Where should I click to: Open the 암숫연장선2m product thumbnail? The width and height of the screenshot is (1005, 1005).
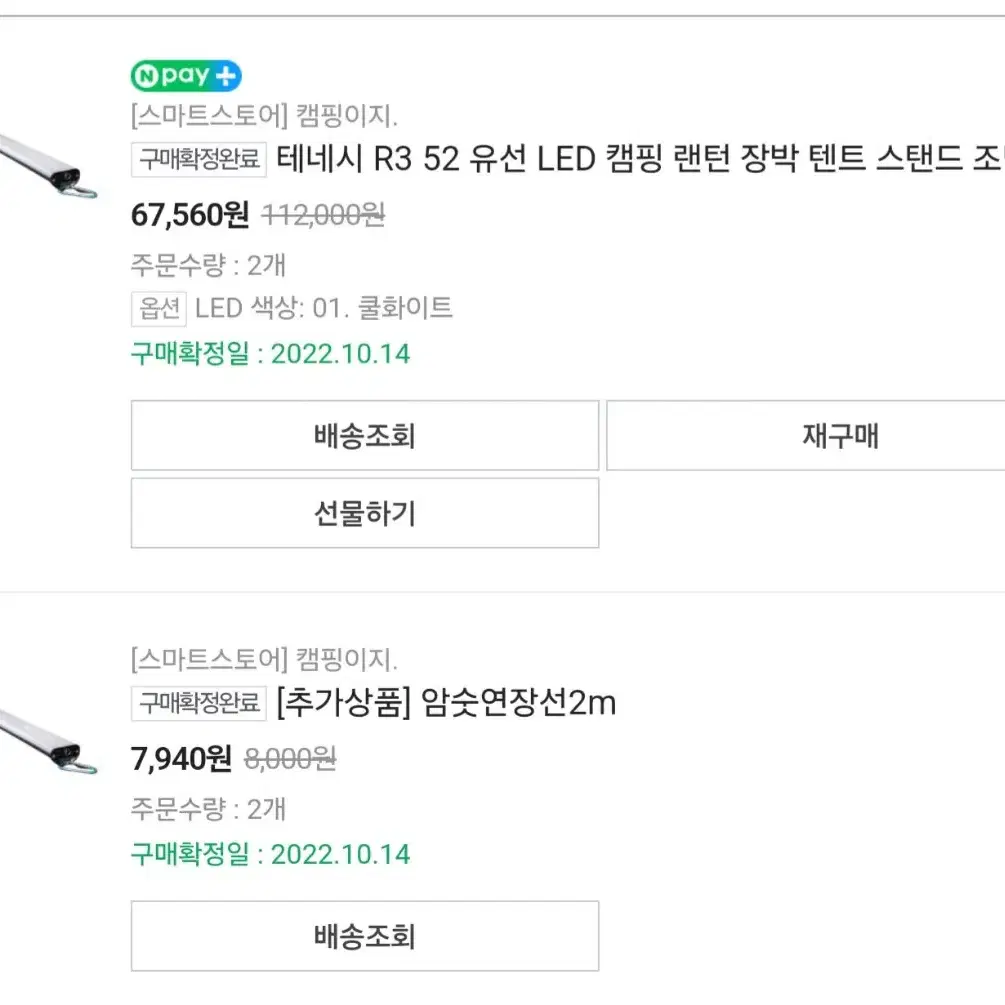[48, 744]
